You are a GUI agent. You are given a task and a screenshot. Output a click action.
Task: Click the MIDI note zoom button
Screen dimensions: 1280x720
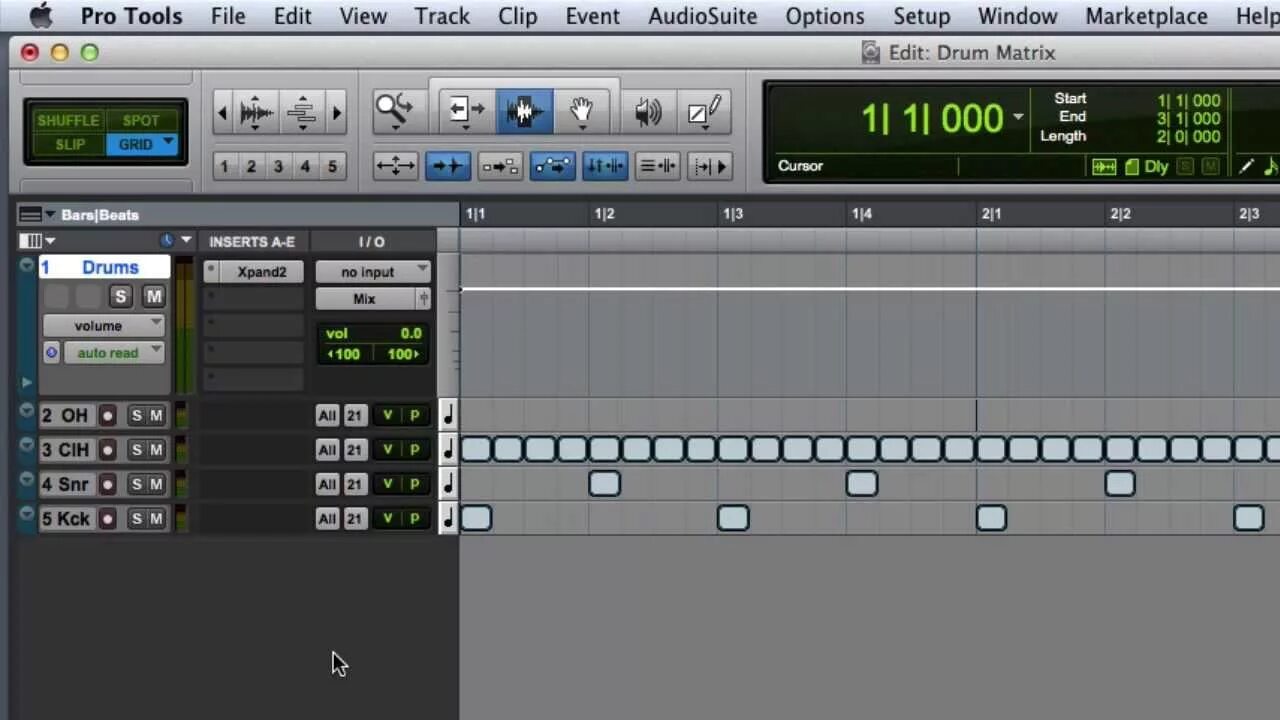point(301,113)
